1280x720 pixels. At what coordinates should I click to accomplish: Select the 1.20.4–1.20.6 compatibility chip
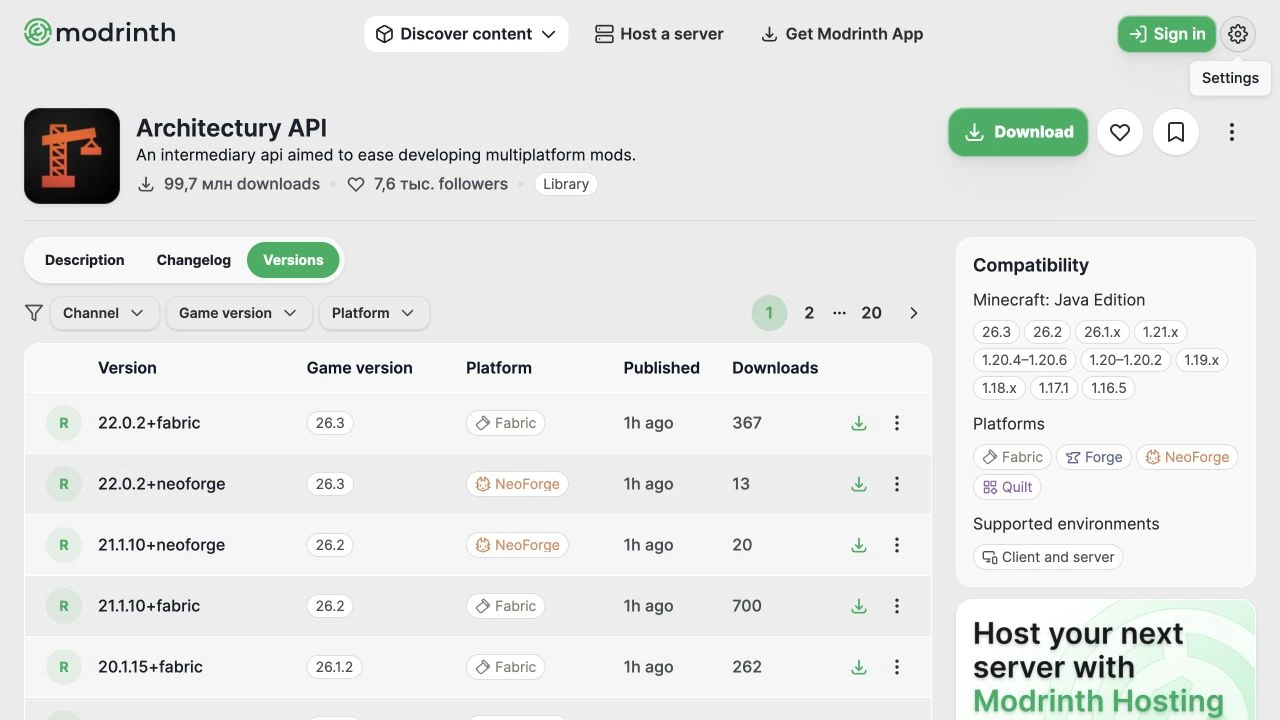[x=1024, y=360]
